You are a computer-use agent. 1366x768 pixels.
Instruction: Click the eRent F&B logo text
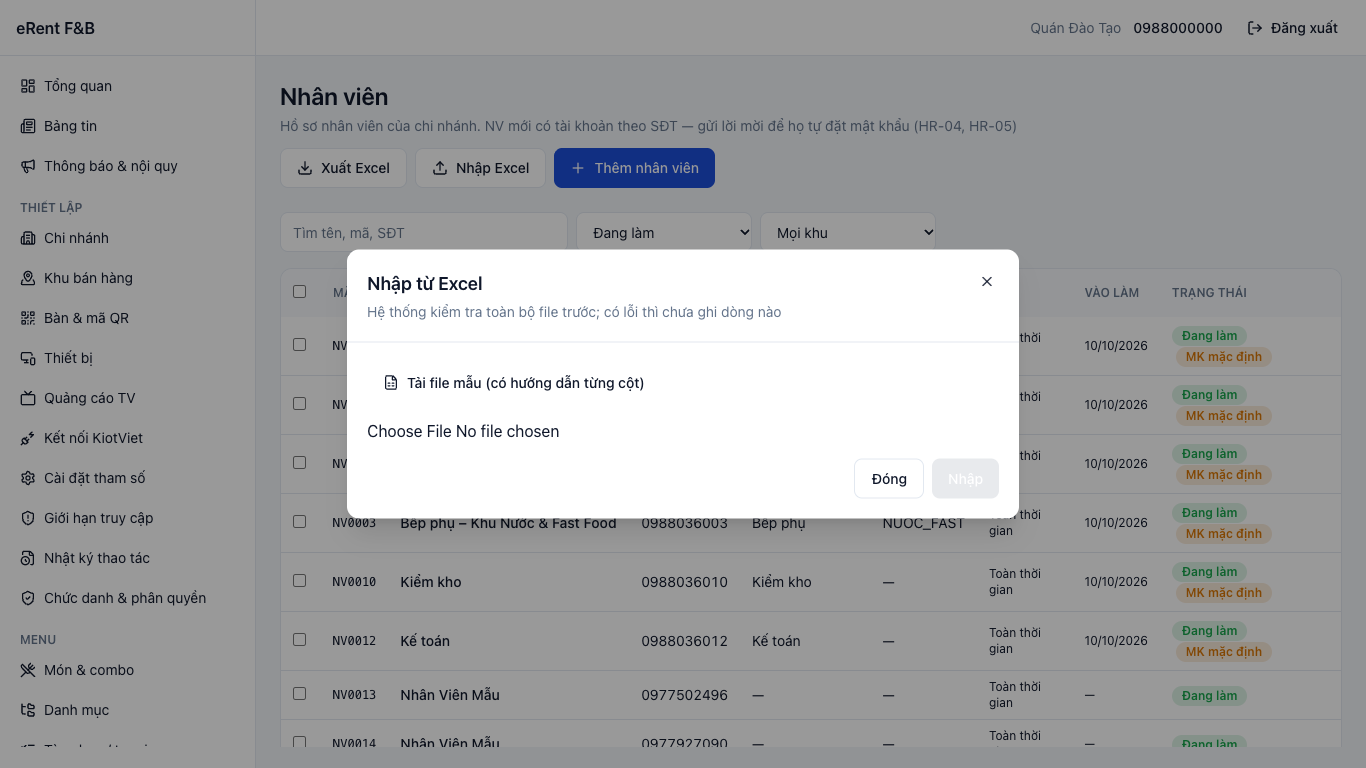click(x=55, y=28)
